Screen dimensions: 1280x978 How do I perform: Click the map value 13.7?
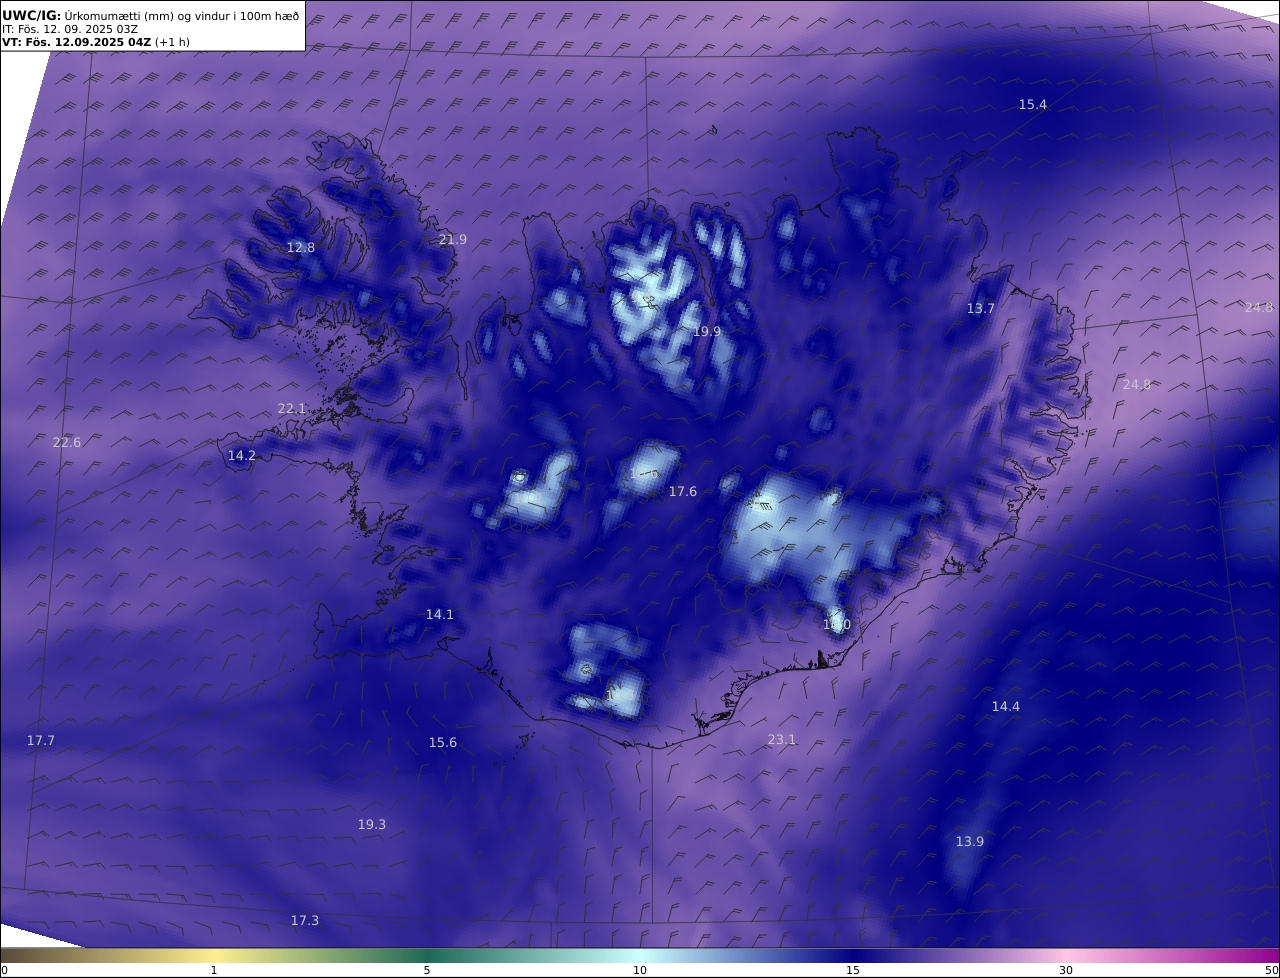981,309
